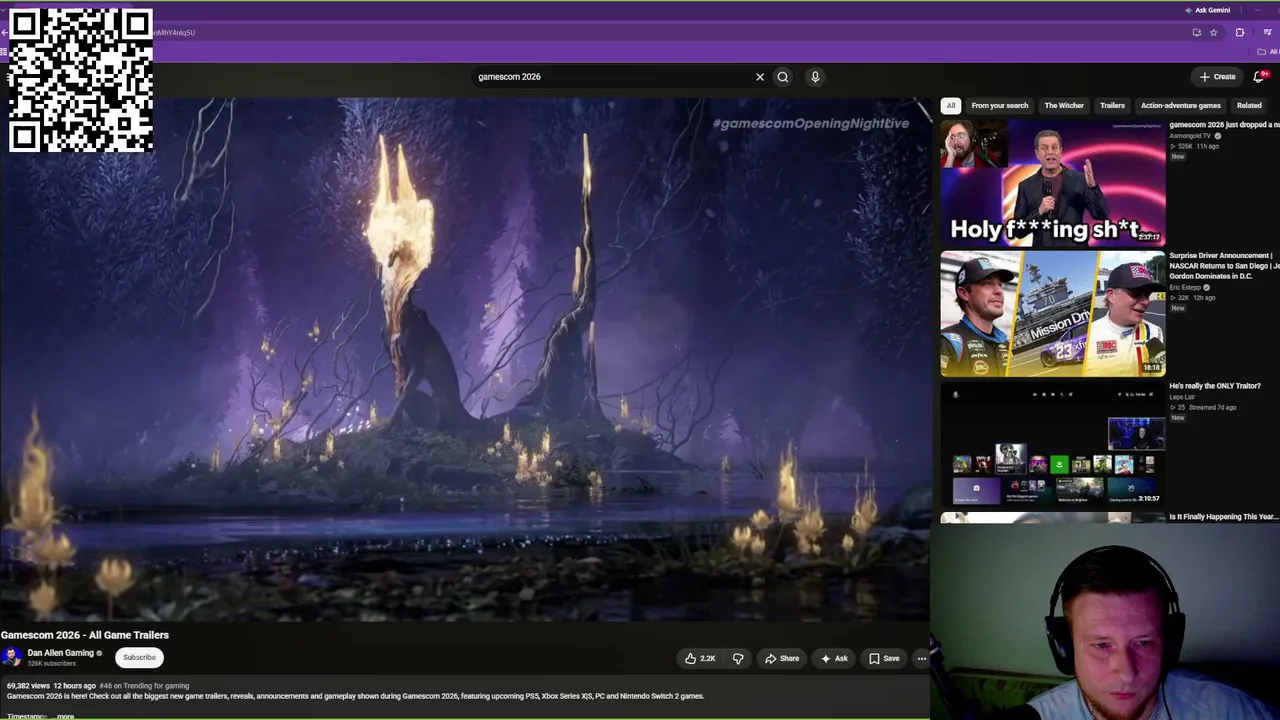Open 'gamescom 2026 just dropped' video title

[1224, 125]
